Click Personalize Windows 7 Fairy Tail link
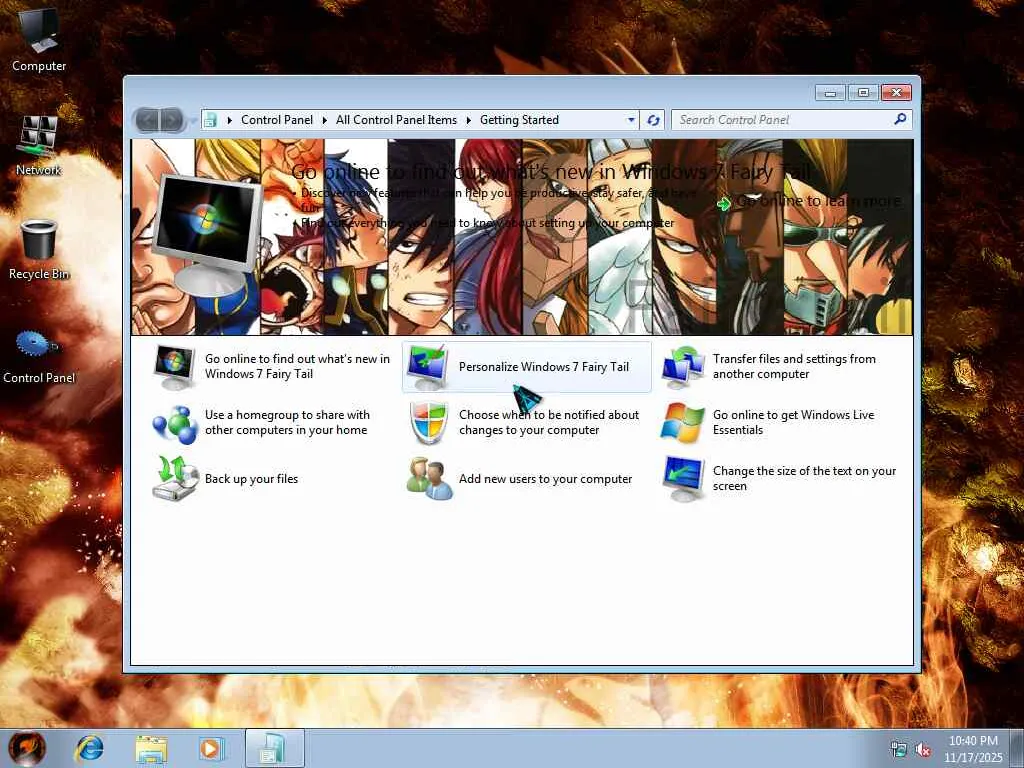This screenshot has width=1024, height=768. [544, 367]
